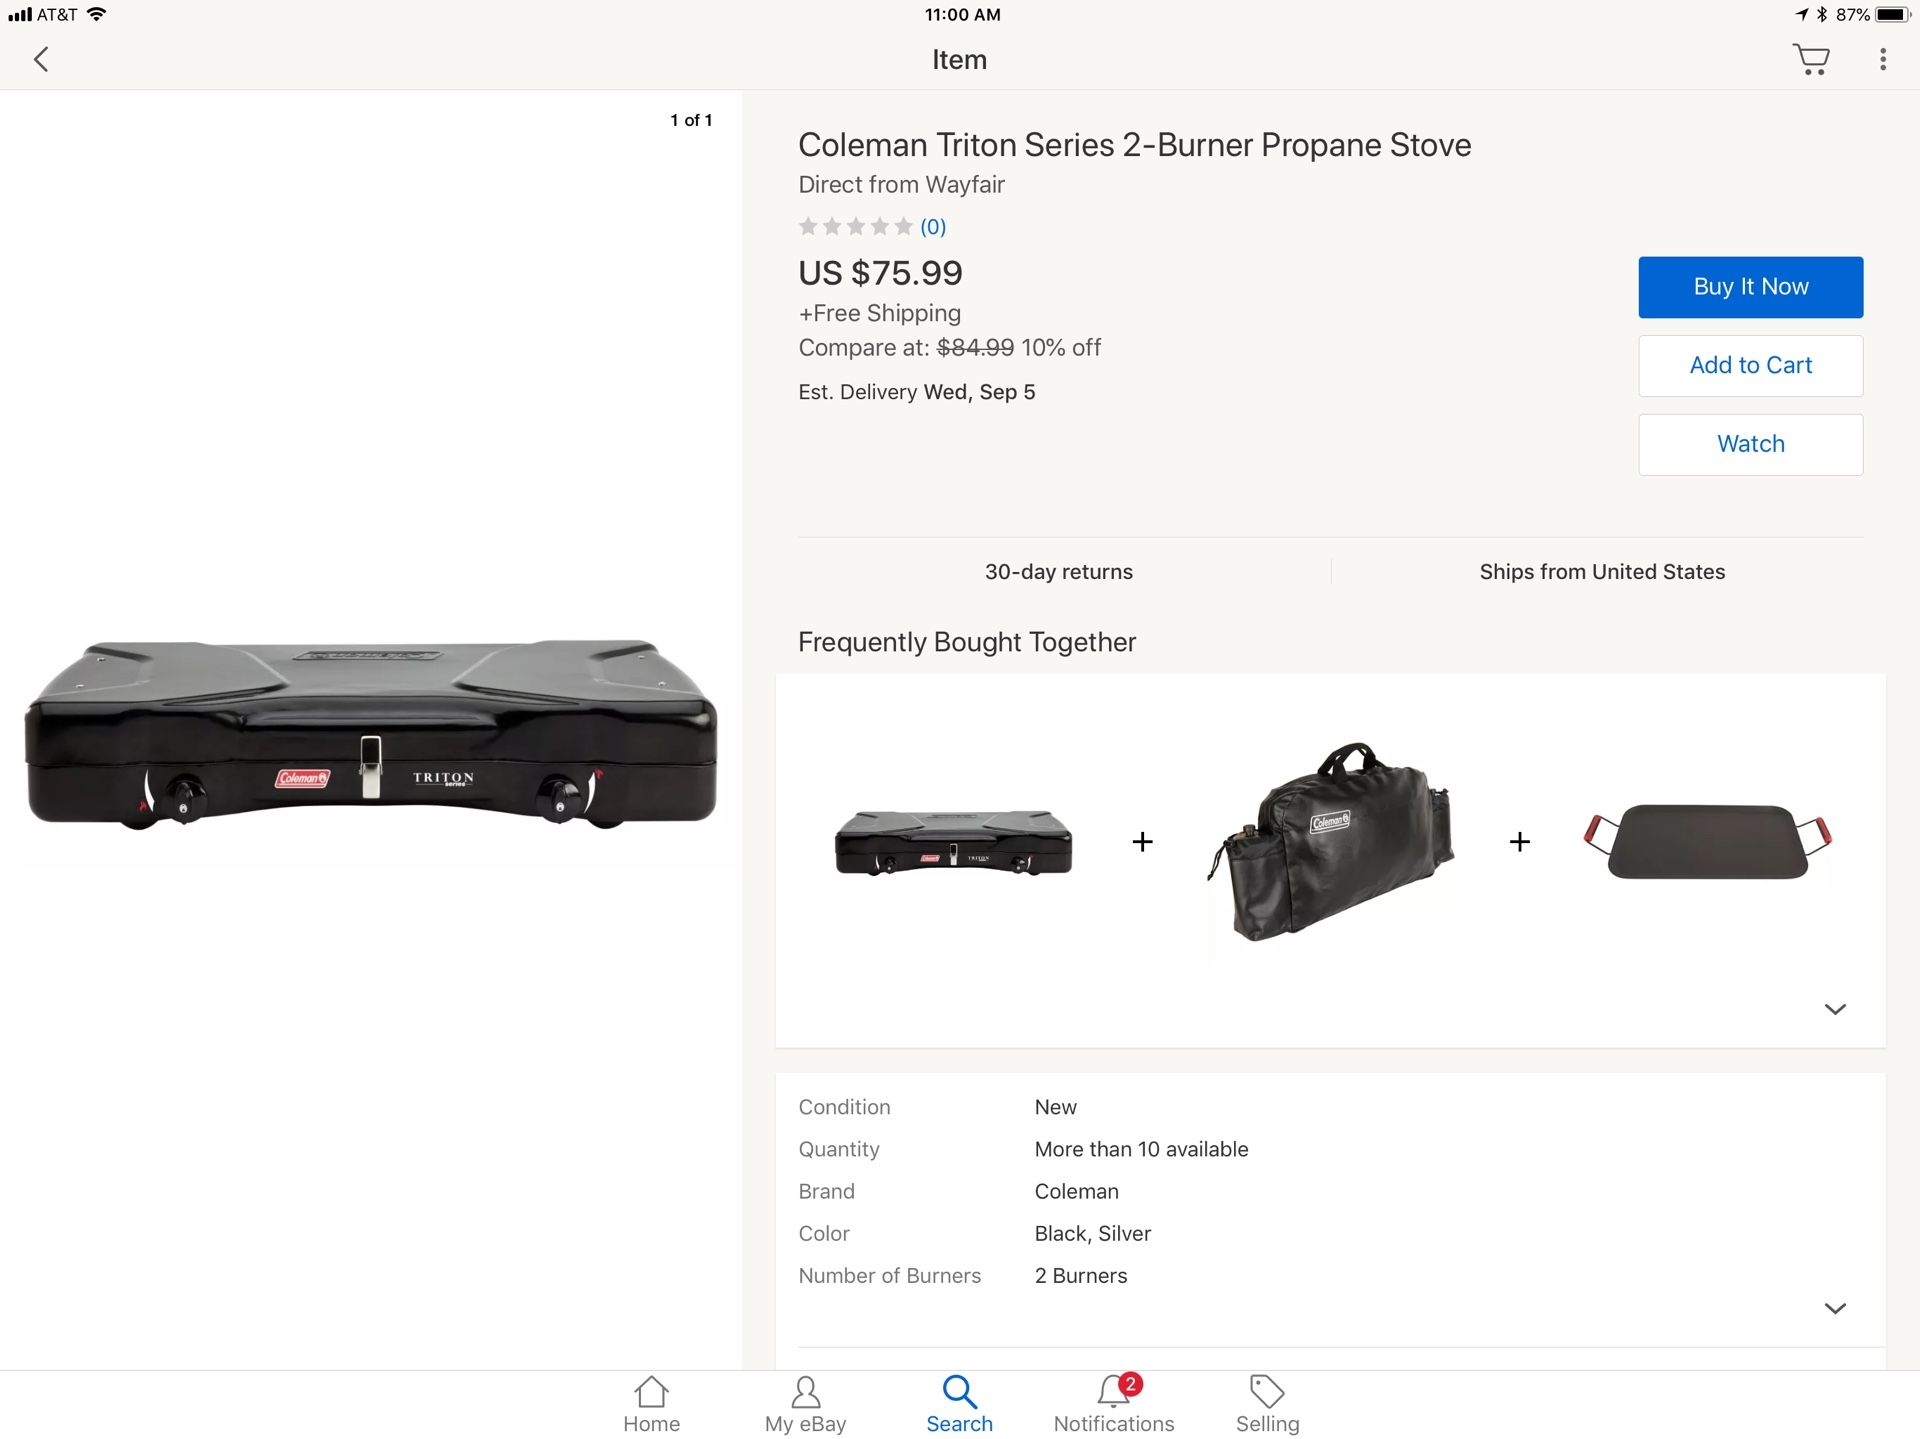Open the Selling tag tab
The height and width of the screenshot is (1439, 1920).
(1267, 1404)
